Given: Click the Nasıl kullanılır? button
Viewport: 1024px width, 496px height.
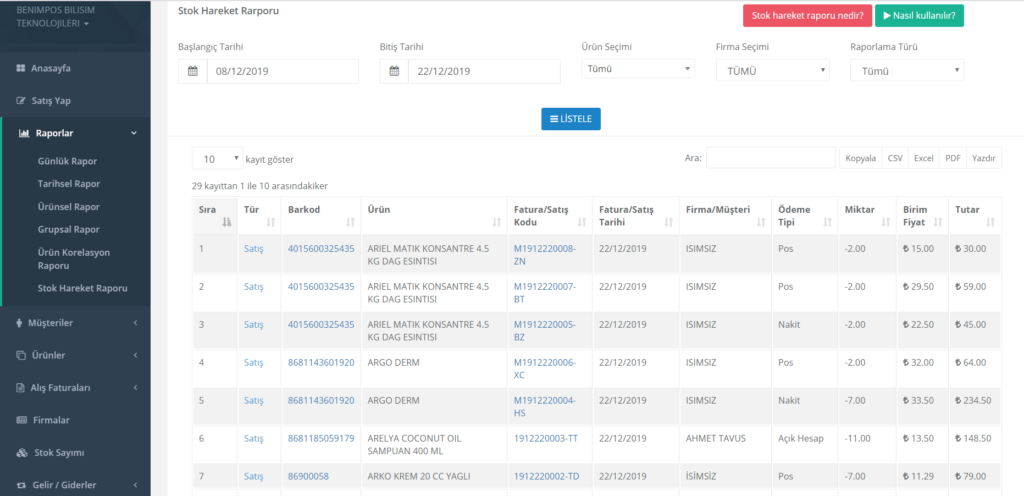Looking at the screenshot, I should coord(920,16).
